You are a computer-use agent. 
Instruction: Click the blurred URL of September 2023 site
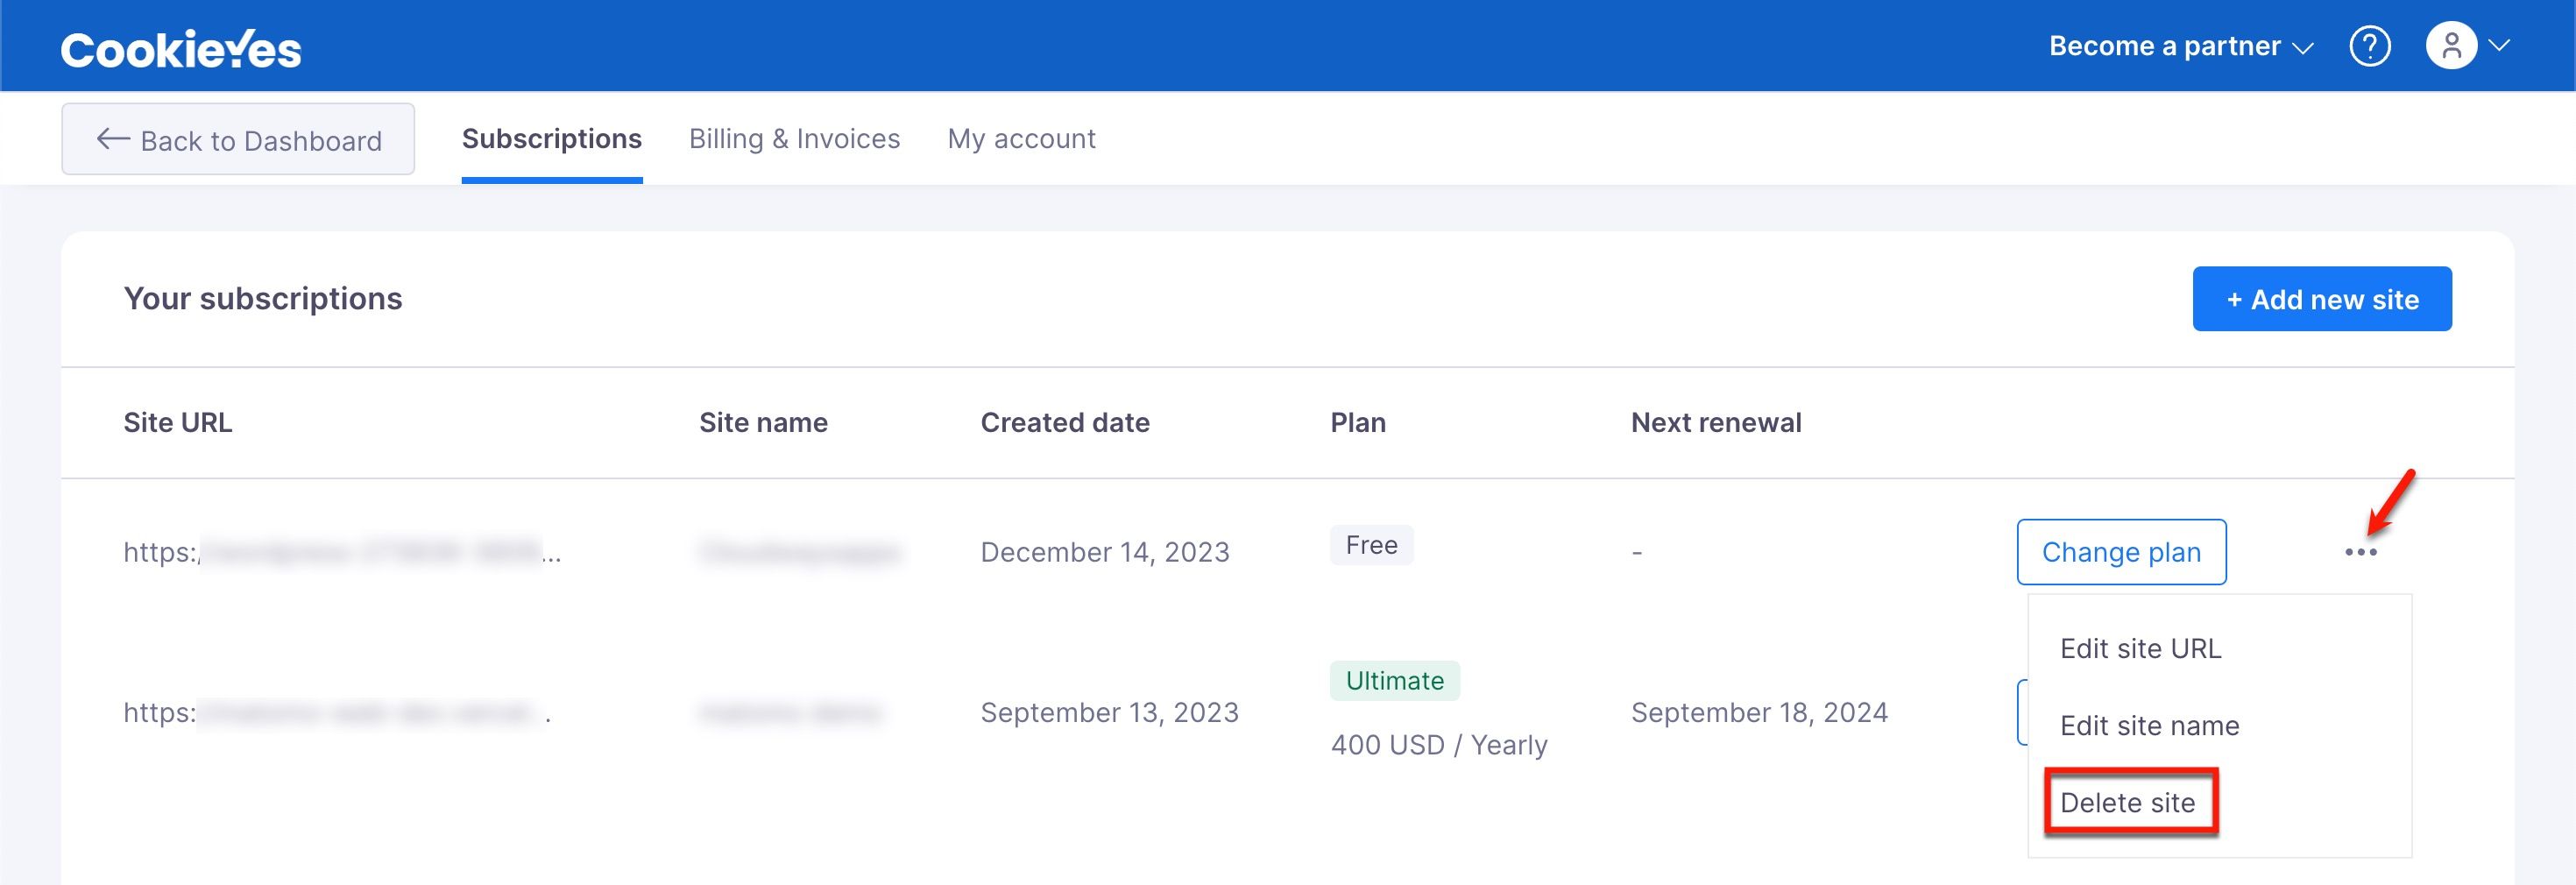tap(337, 713)
